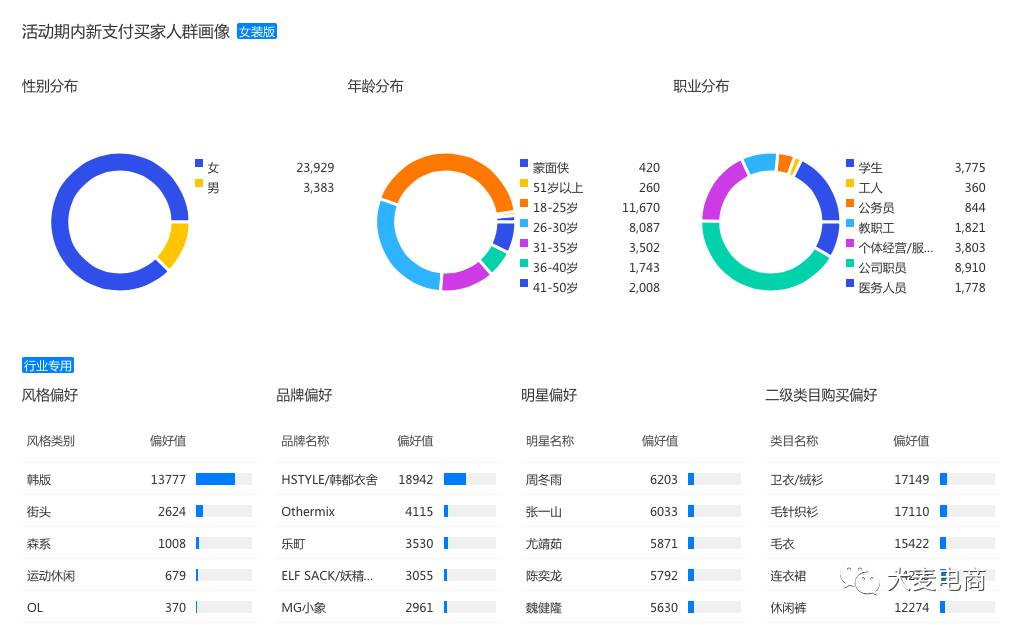This screenshot has width=1020, height=625.
Task: Toggle the 公务员 legend swatch
Action: point(850,204)
